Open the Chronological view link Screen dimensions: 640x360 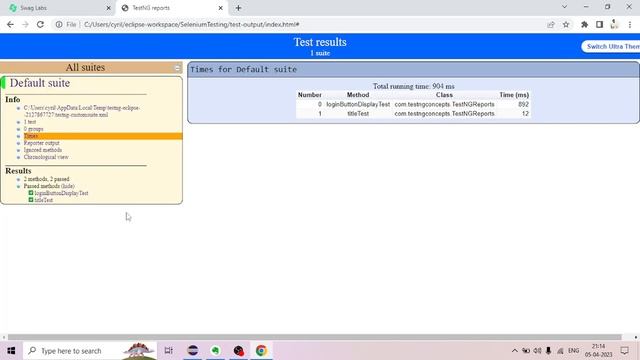pyautogui.click(x=46, y=157)
